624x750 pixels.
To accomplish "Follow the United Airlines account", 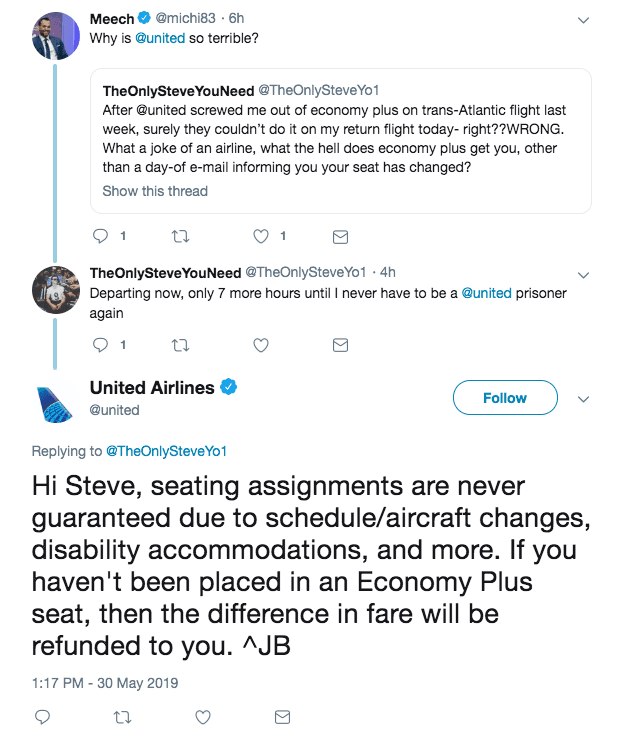I will [x=504, y=398].
